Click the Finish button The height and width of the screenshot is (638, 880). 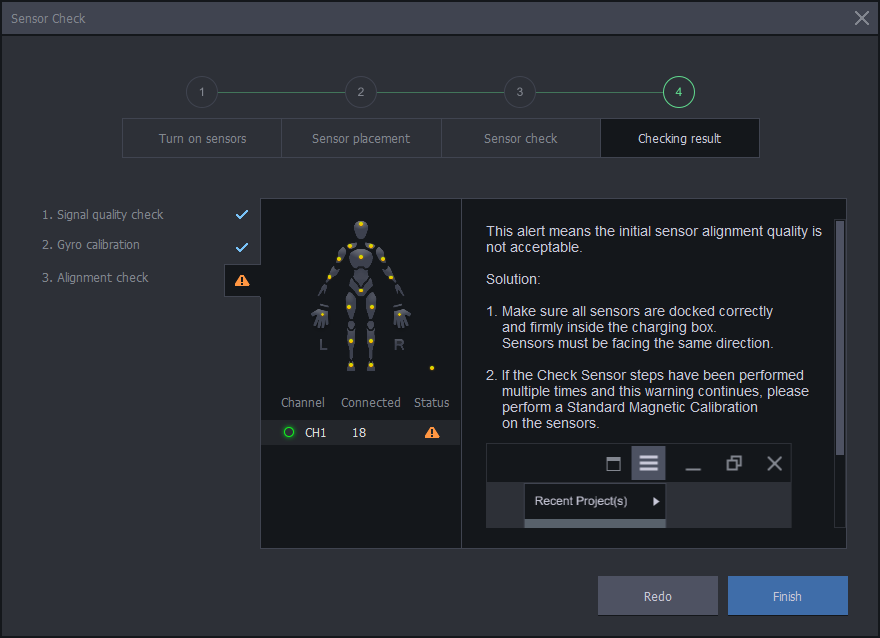click(x=787, y=596)
